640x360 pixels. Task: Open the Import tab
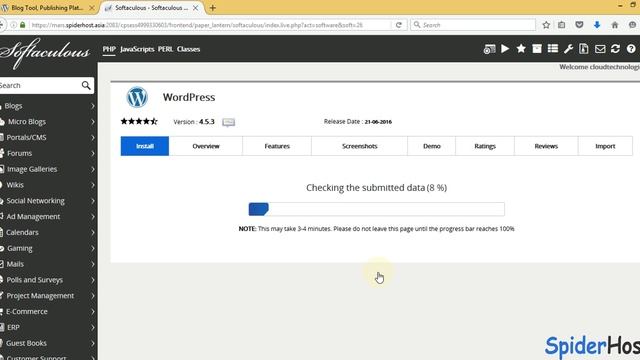[x=605, y=146]
